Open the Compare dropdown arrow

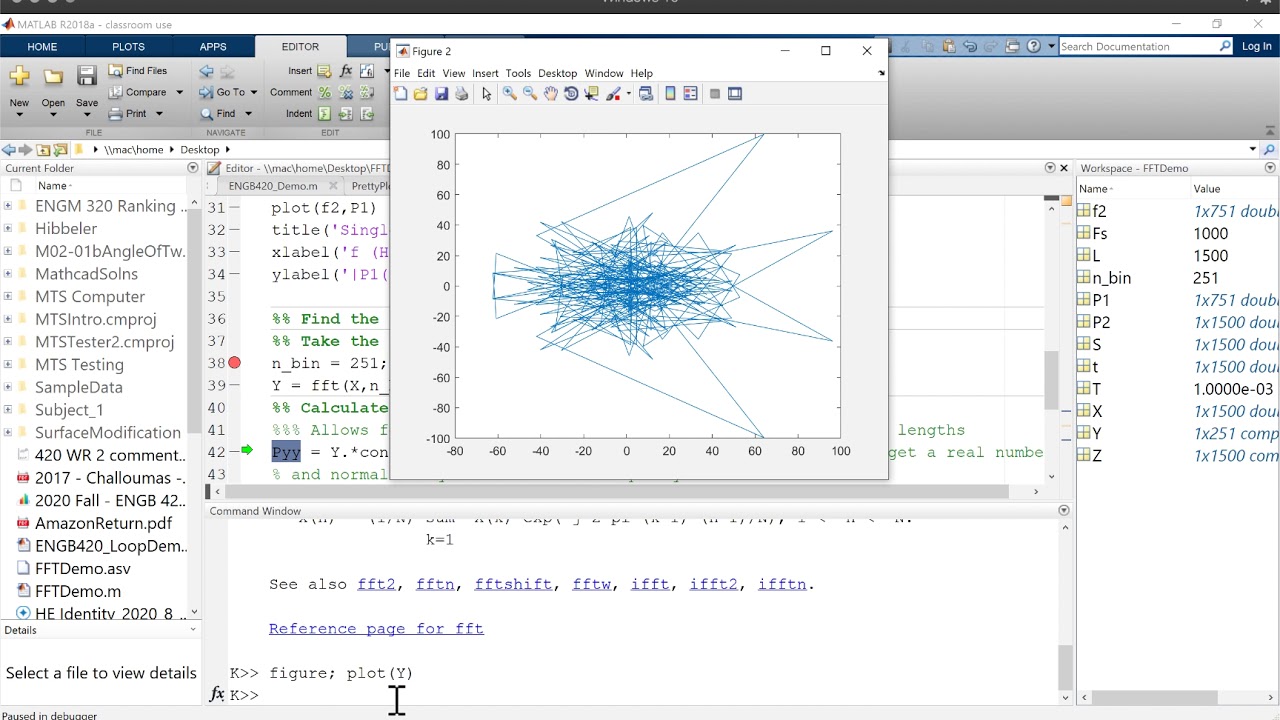coord(180,92)
